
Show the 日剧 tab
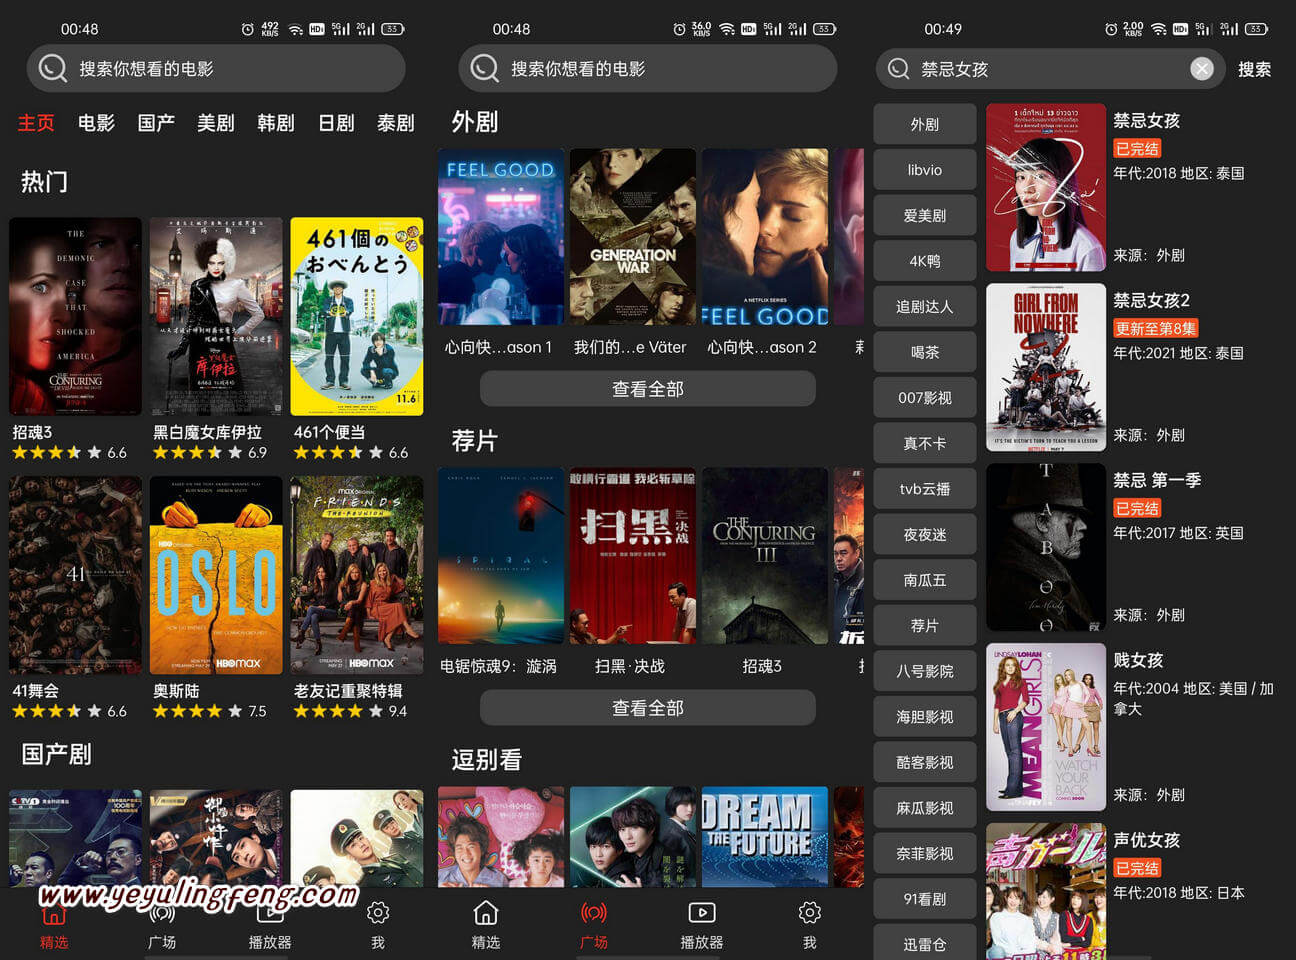336,123
